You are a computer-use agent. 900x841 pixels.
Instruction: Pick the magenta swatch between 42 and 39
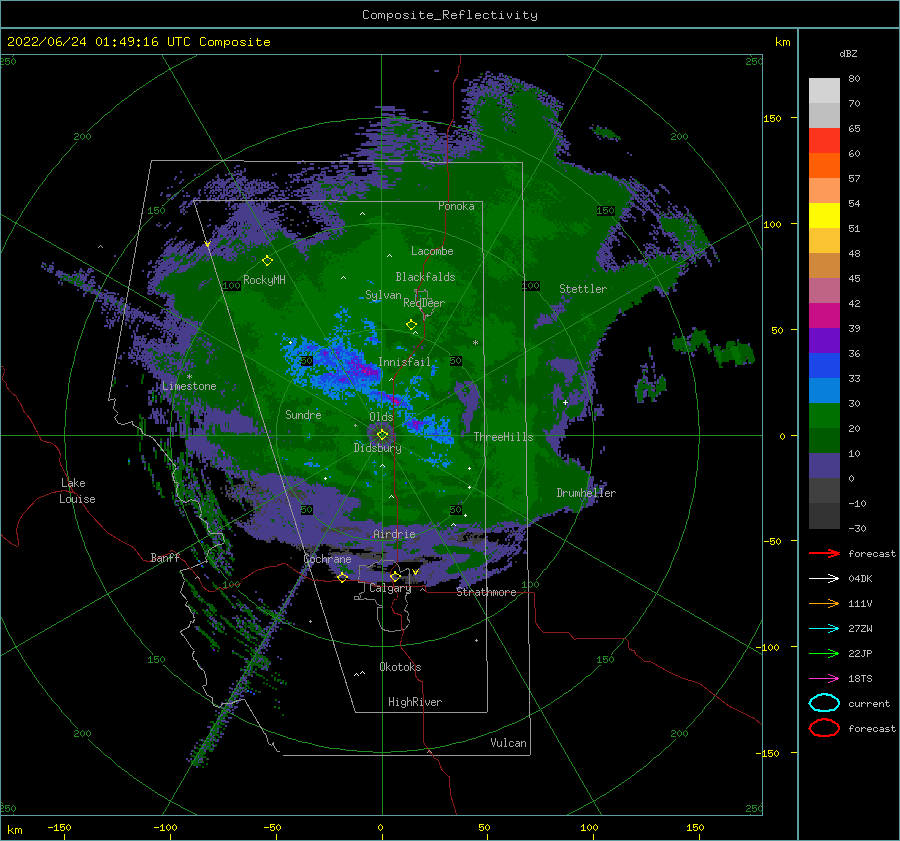pyautogui.click(x=824, y=315)
